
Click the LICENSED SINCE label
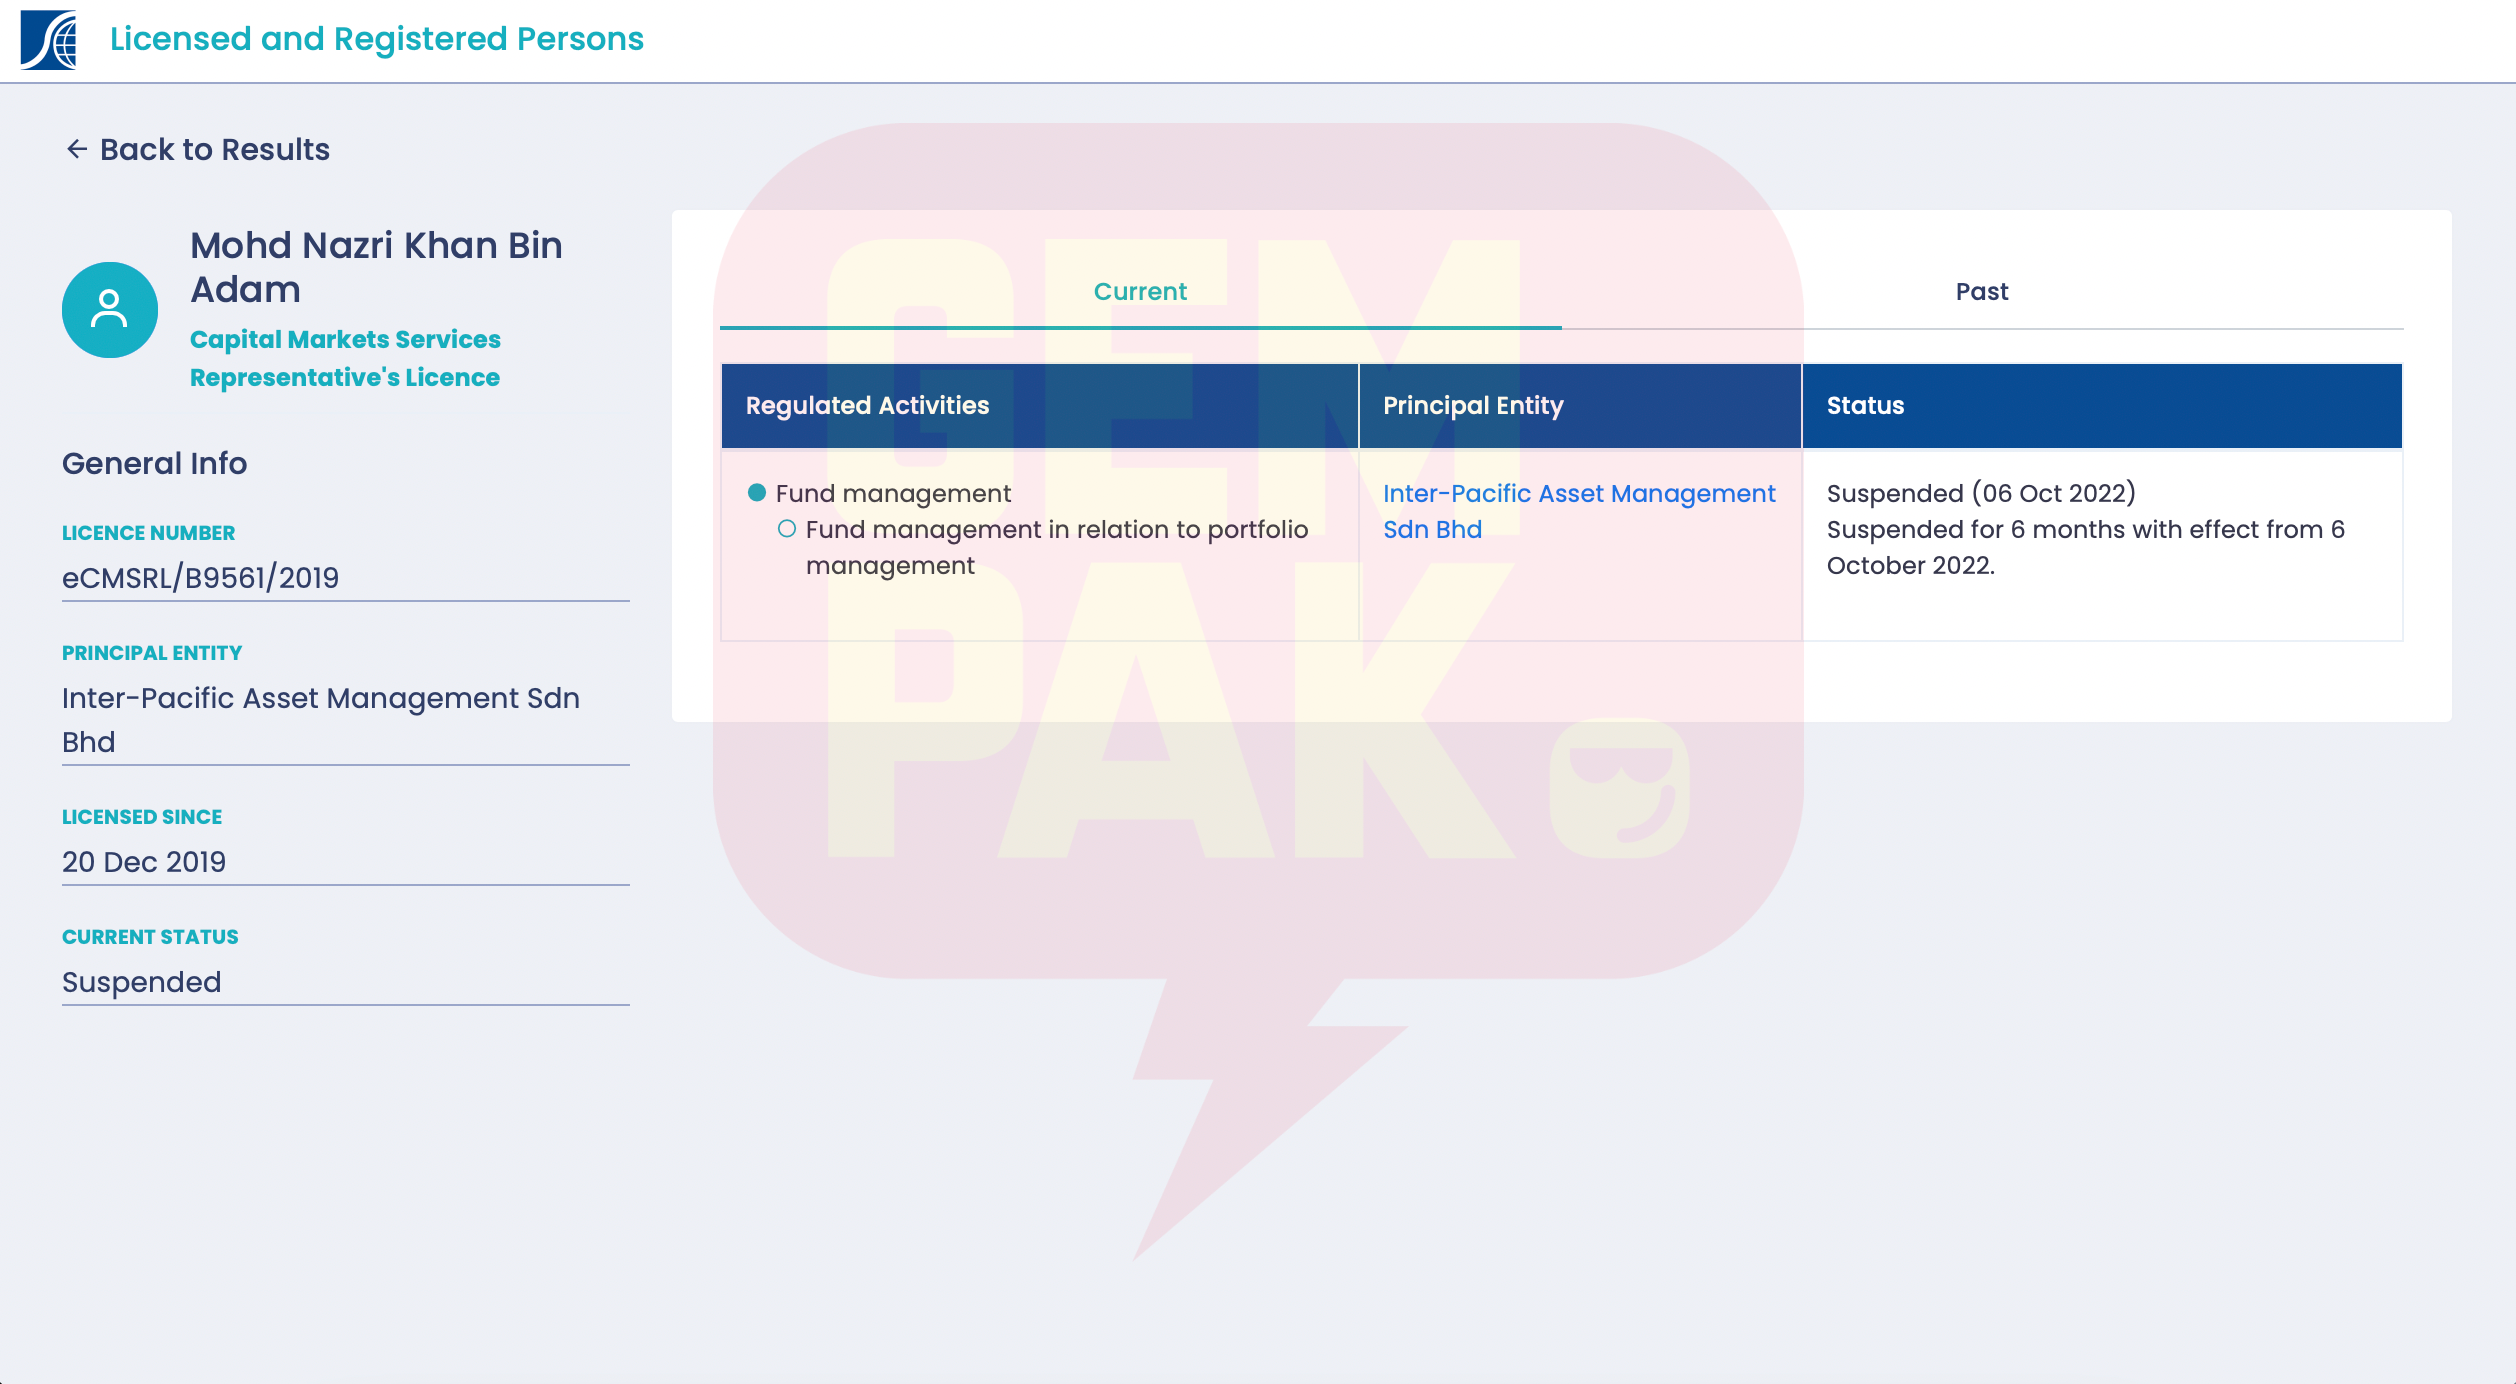142,817
